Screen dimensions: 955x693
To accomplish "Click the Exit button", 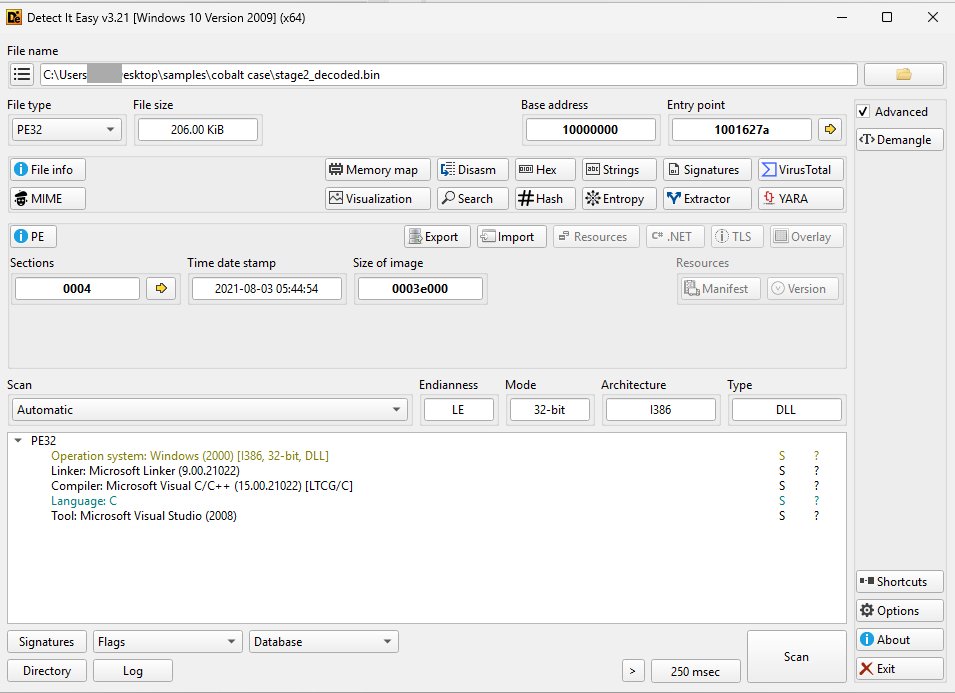I will pos(900,669).
